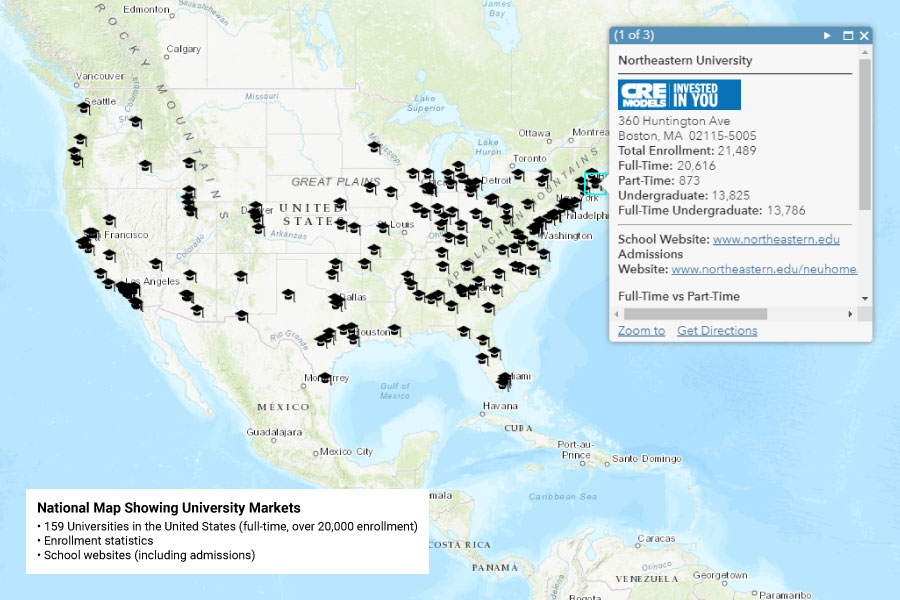Click horizontal scrollbar right arrow

(851, 314)
